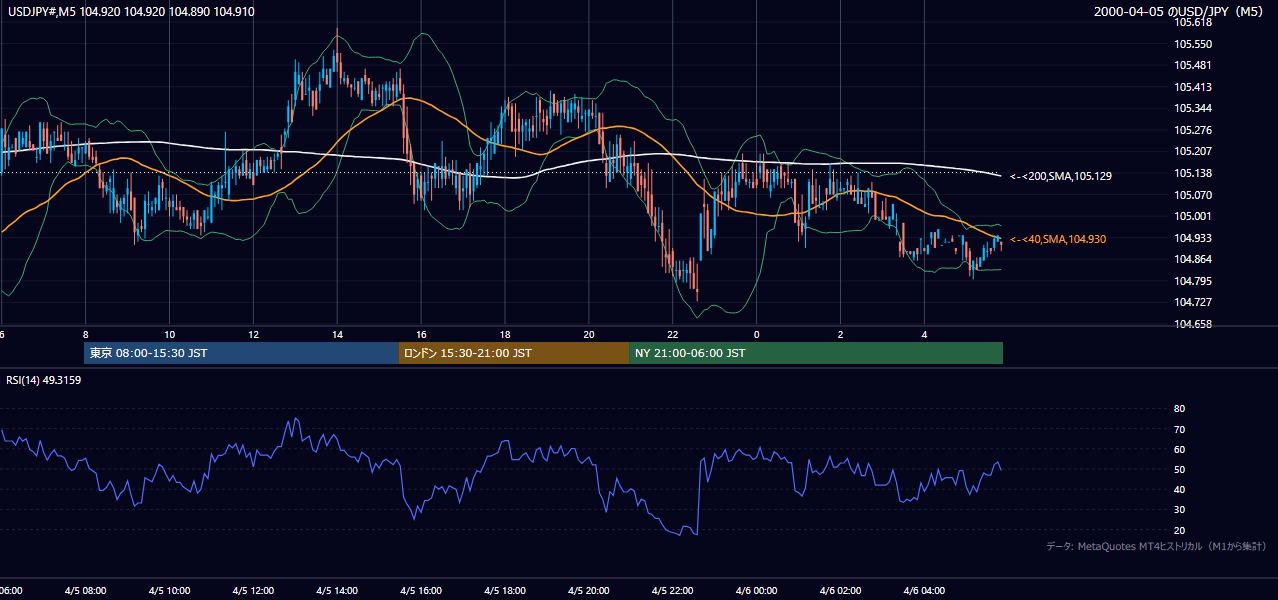
Task: Click the chart title 2000-04-05 のUSD/JPY (M5)
Action: 1180,12
